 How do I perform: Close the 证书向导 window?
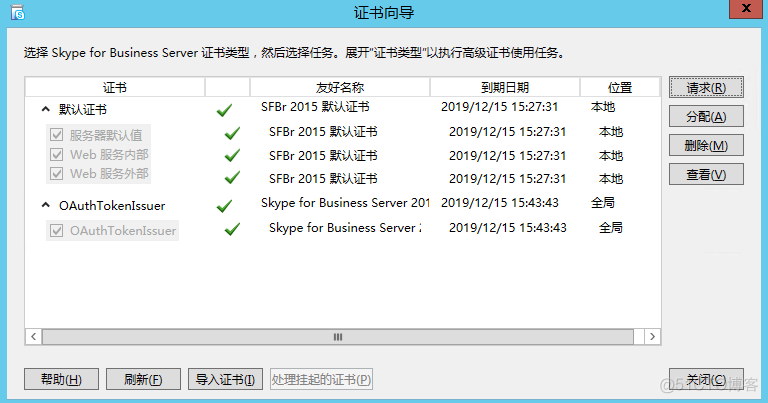(x=745, y=9)
